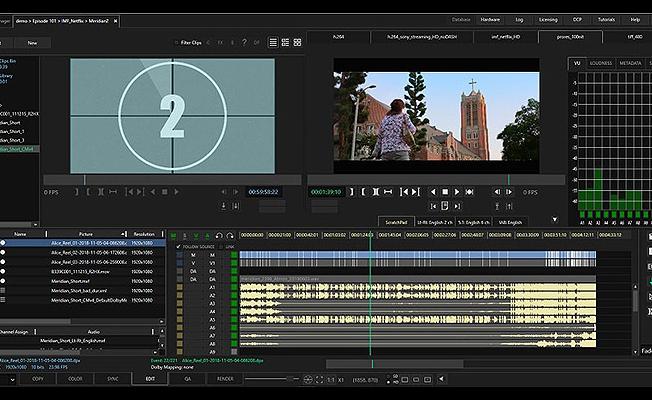Toggle the Follow Source checkbox
Image resolution: width=652 pixels, height=400 pixels.
[x=178, y=247]
